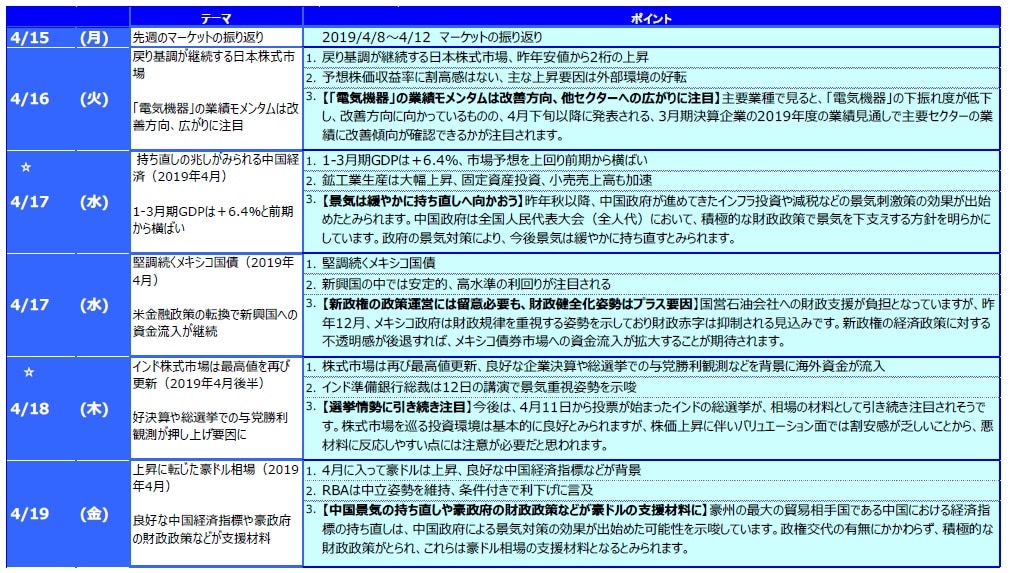Click the (月) weekday label

pos(94,37)
